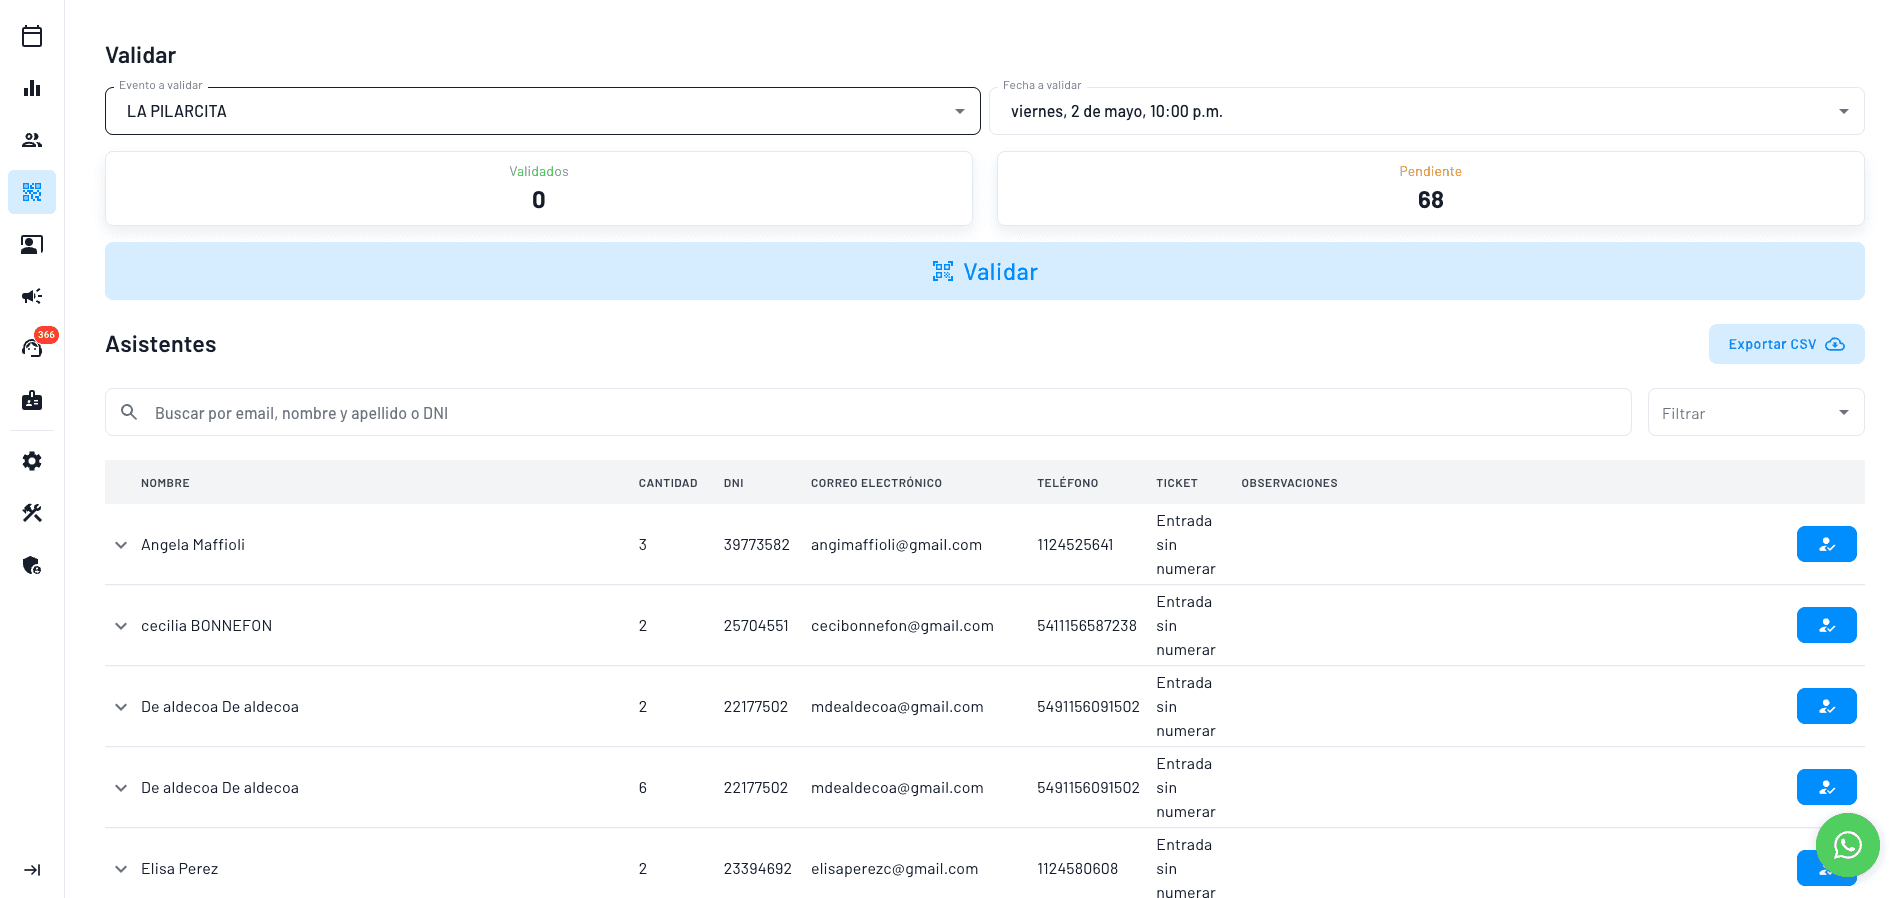Open the tools wrench and hammer icon
Screen dimensions: 1900x898
32,513
